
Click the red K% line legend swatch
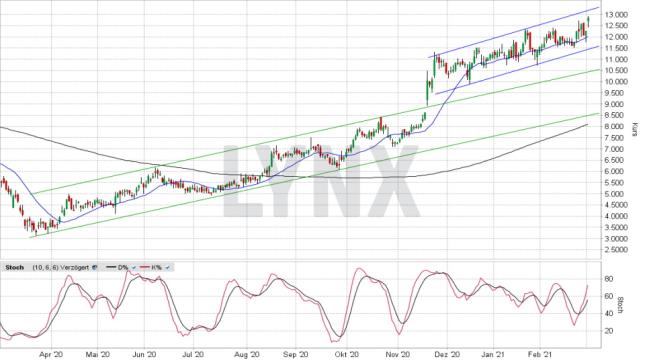pyautogui.click(x=145, y=268)
